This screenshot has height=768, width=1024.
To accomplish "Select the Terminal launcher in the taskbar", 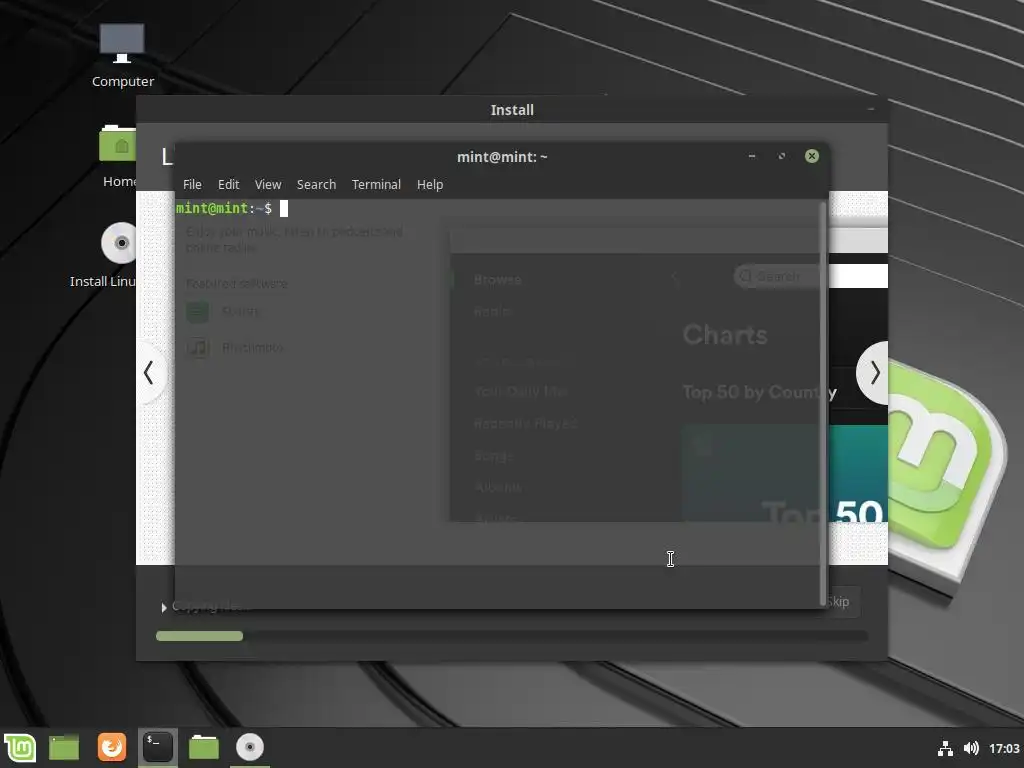I will (158, 747).
